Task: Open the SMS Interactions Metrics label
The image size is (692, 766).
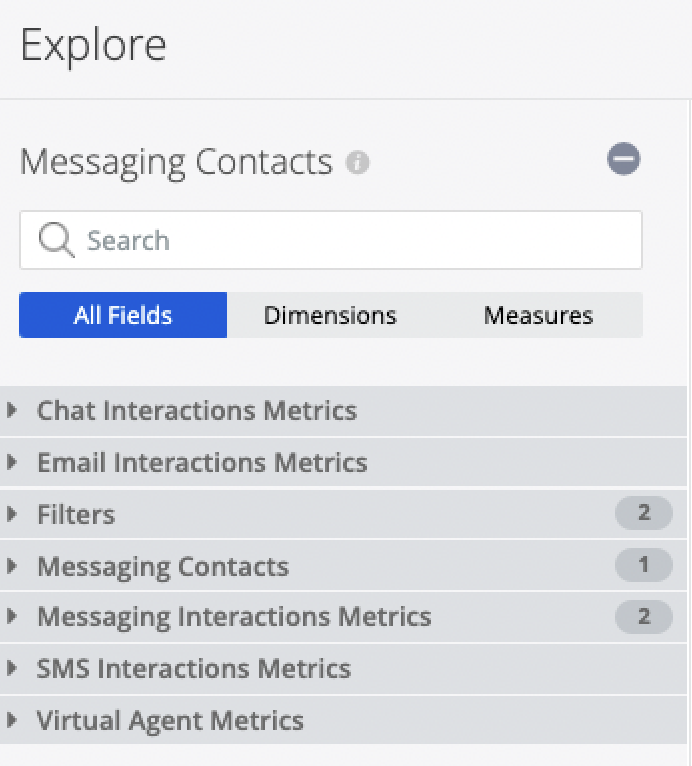Action: coord(194,668)
